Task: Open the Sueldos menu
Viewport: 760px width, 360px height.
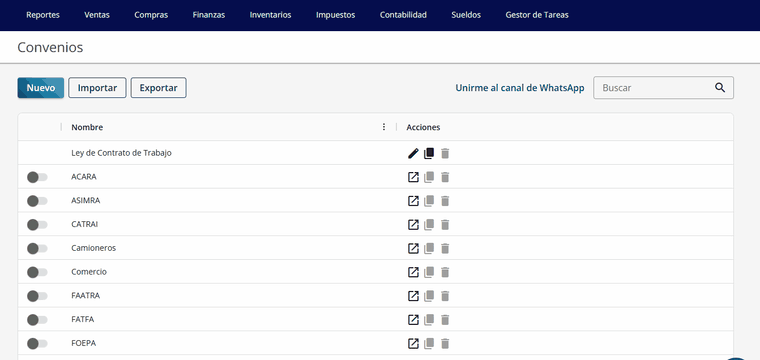Action: 466,15
